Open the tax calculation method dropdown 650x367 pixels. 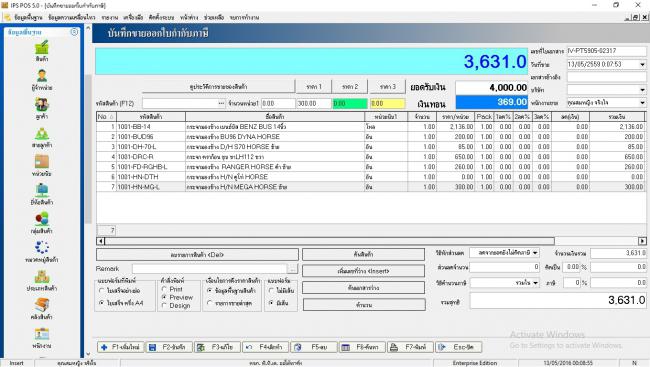pos(535,283)
